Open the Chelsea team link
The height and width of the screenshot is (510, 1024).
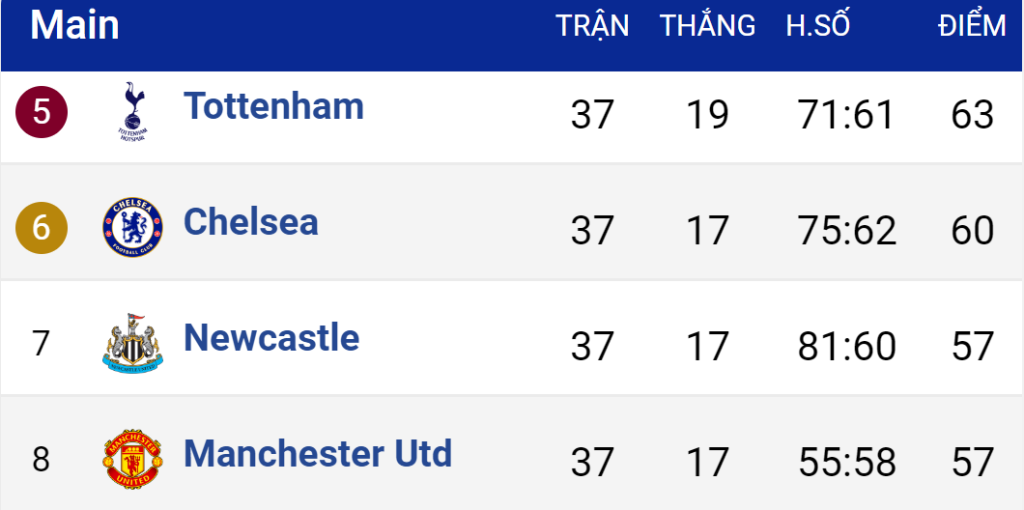click(250, 222)
